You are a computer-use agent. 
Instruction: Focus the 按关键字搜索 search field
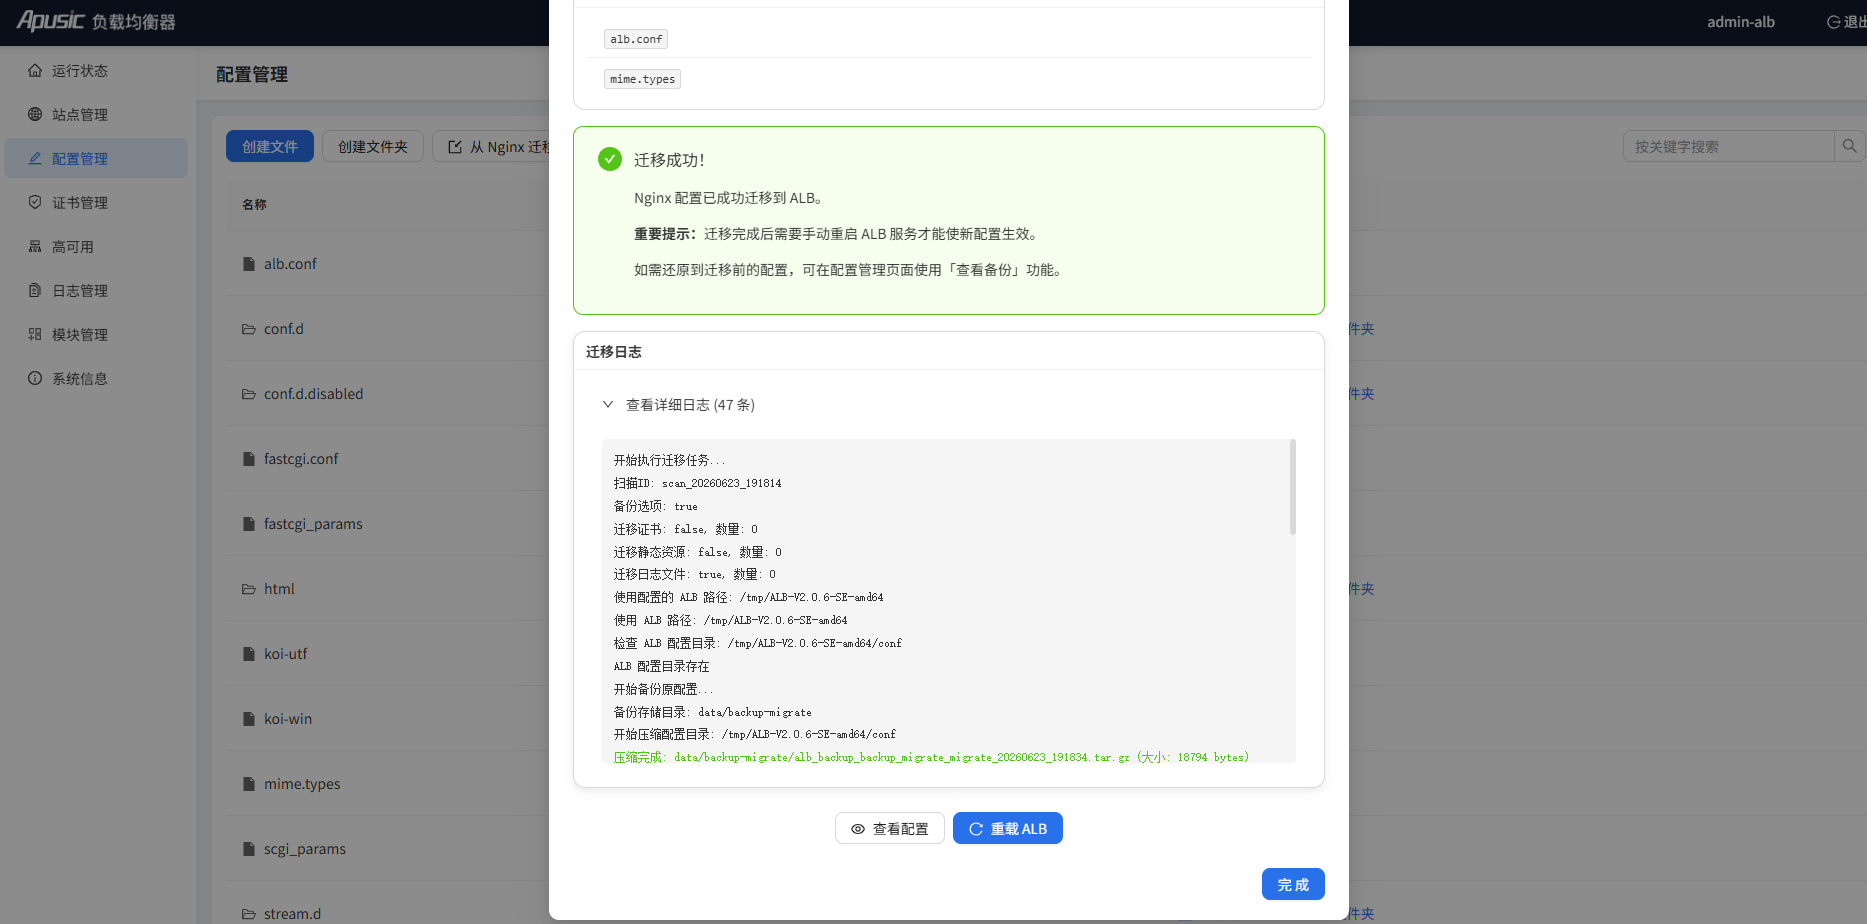1729,146
